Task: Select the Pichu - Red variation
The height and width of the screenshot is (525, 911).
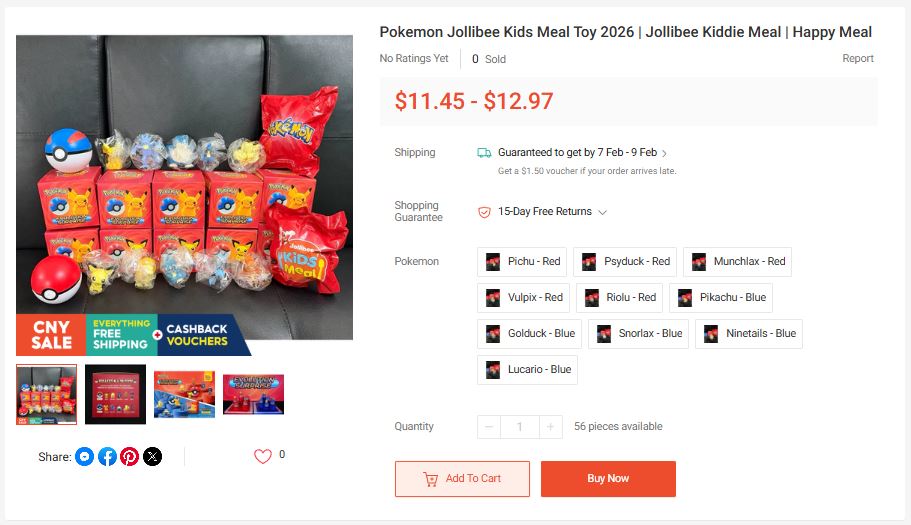Action: [522, 261]
